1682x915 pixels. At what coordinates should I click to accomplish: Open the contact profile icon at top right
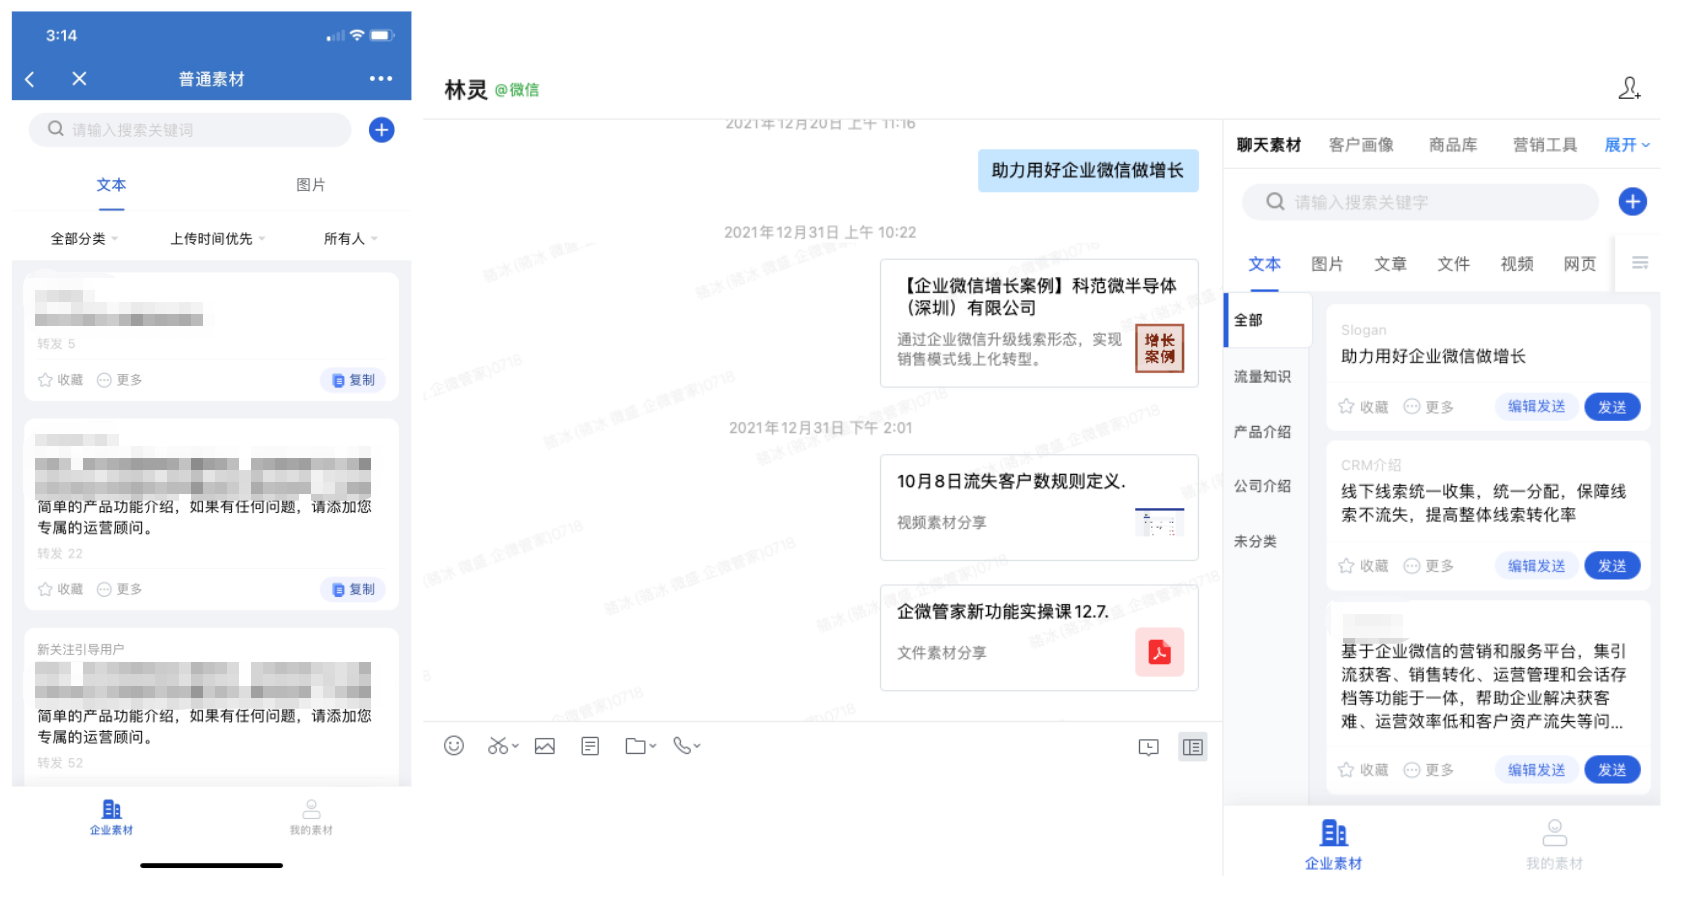[x=1629, y=89]
